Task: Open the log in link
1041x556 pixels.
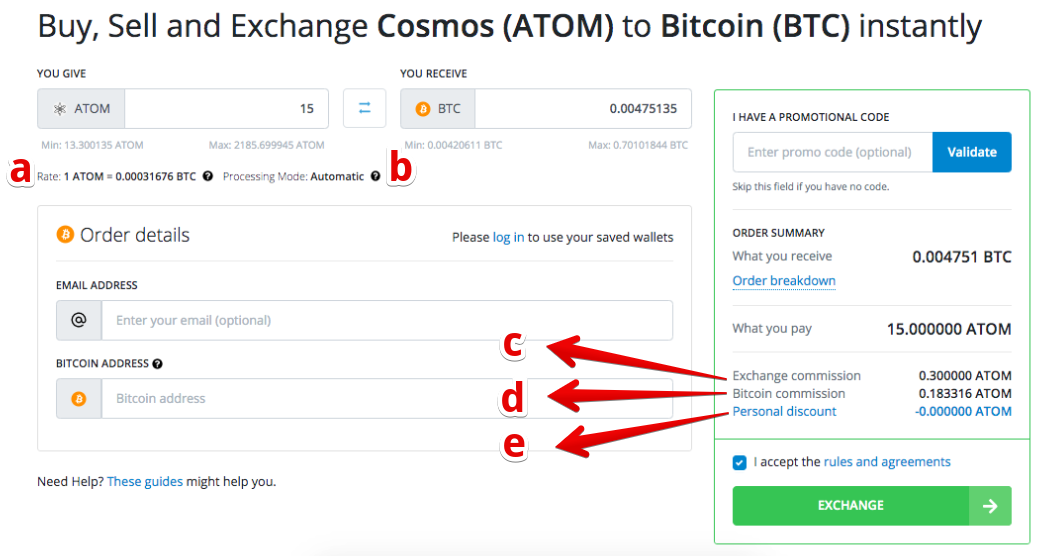Action: 508,237
